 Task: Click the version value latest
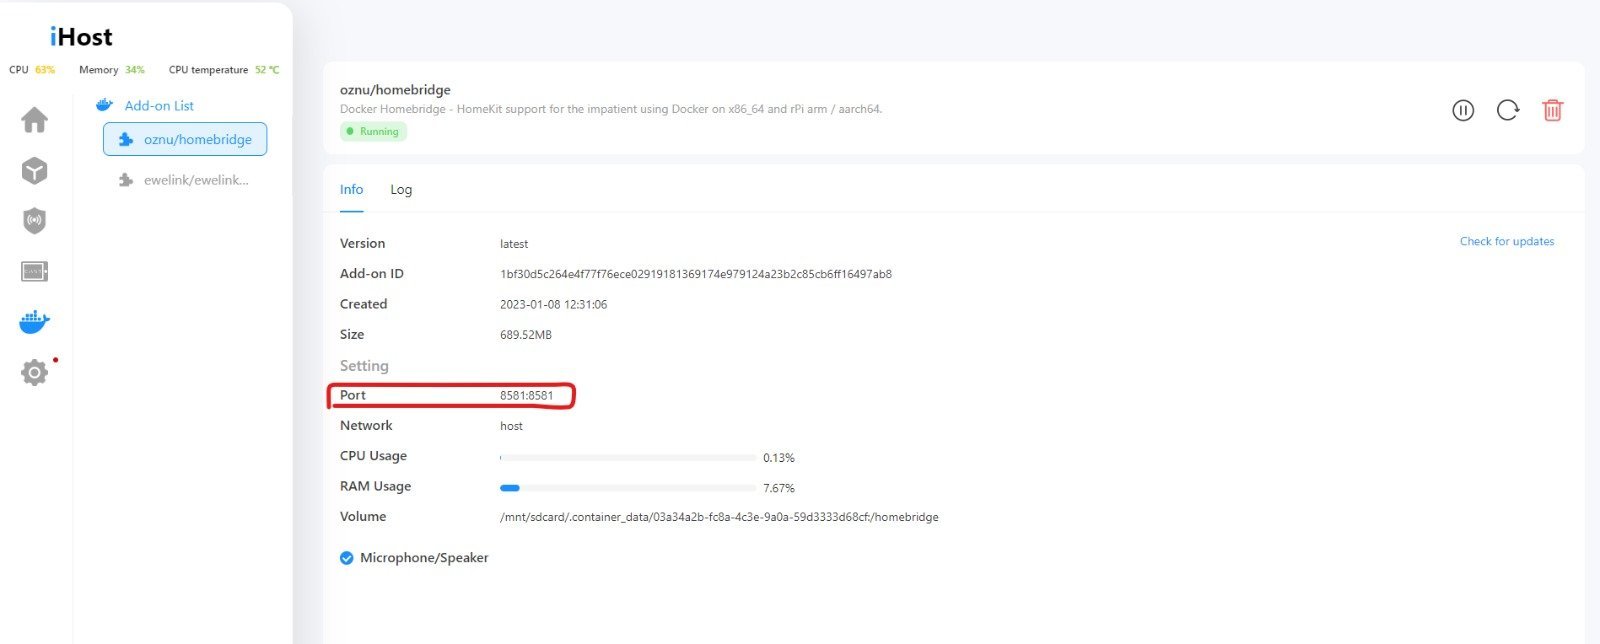(514, 244)
